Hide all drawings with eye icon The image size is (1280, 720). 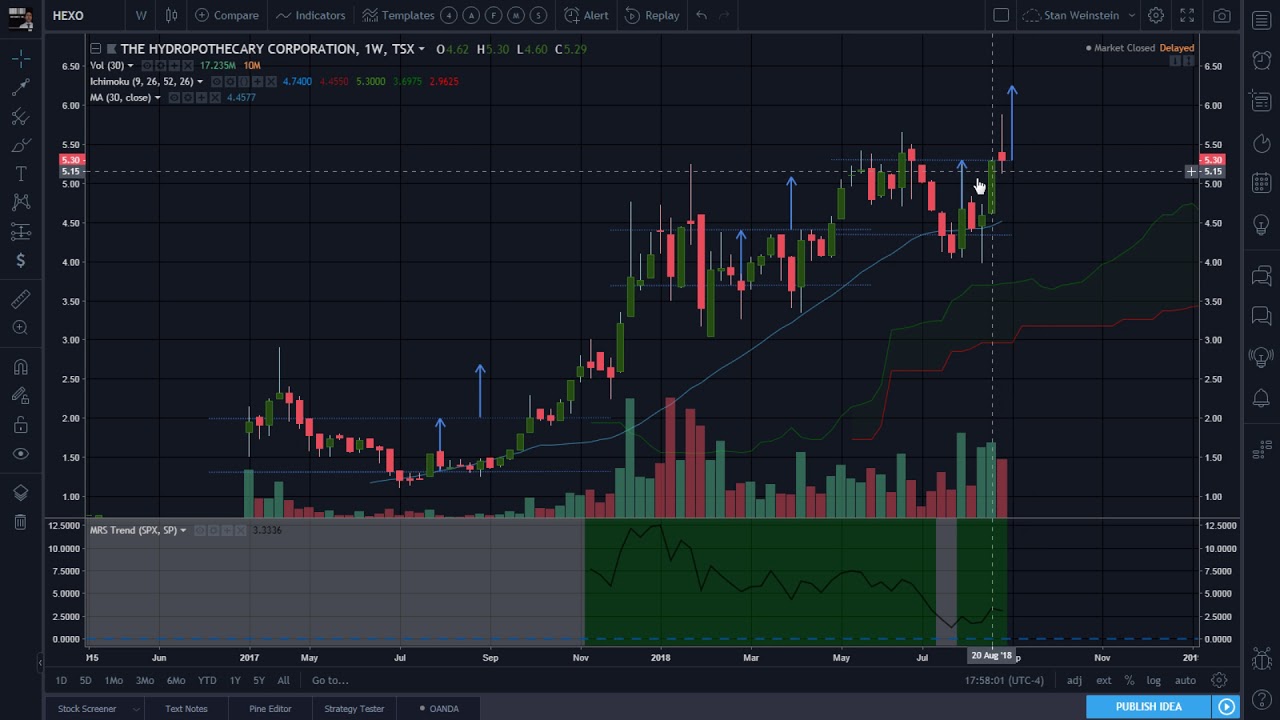click(x=20, y=454)
